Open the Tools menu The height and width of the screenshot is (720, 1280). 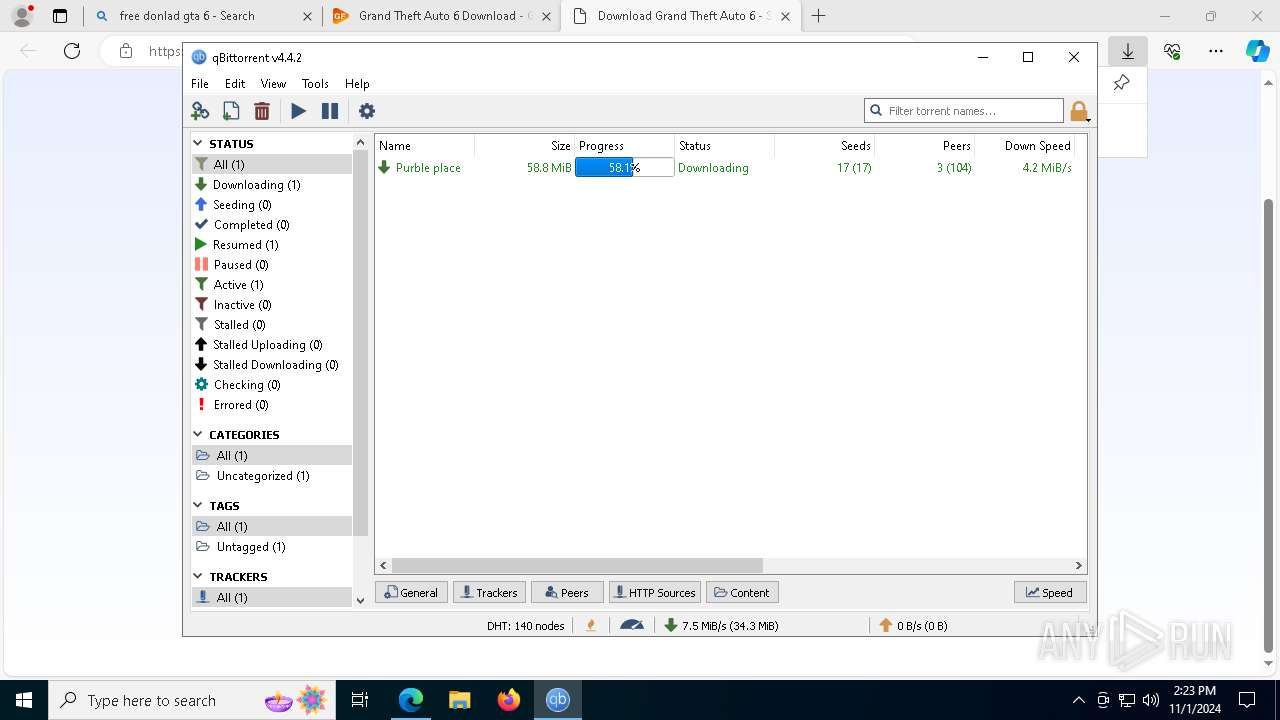pos(315,84)
